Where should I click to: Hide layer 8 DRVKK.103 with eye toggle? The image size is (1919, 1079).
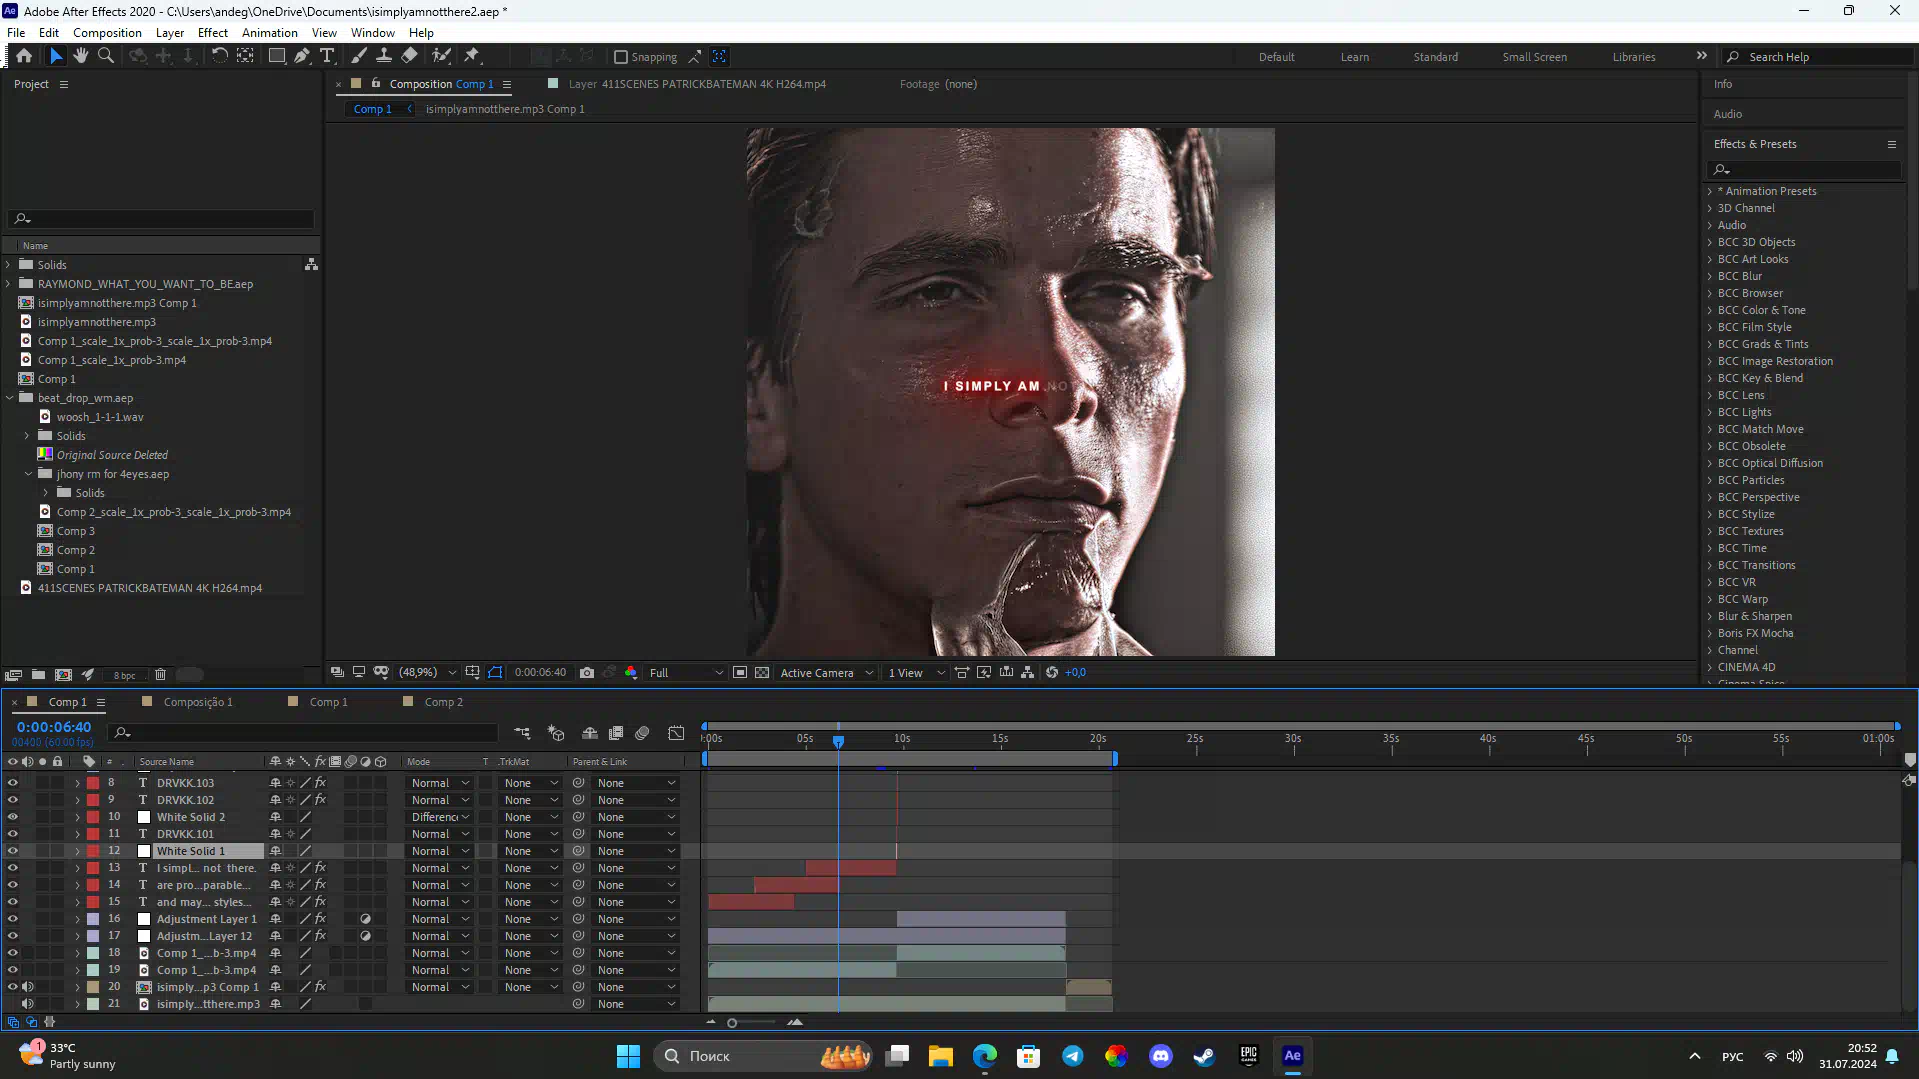13,783
